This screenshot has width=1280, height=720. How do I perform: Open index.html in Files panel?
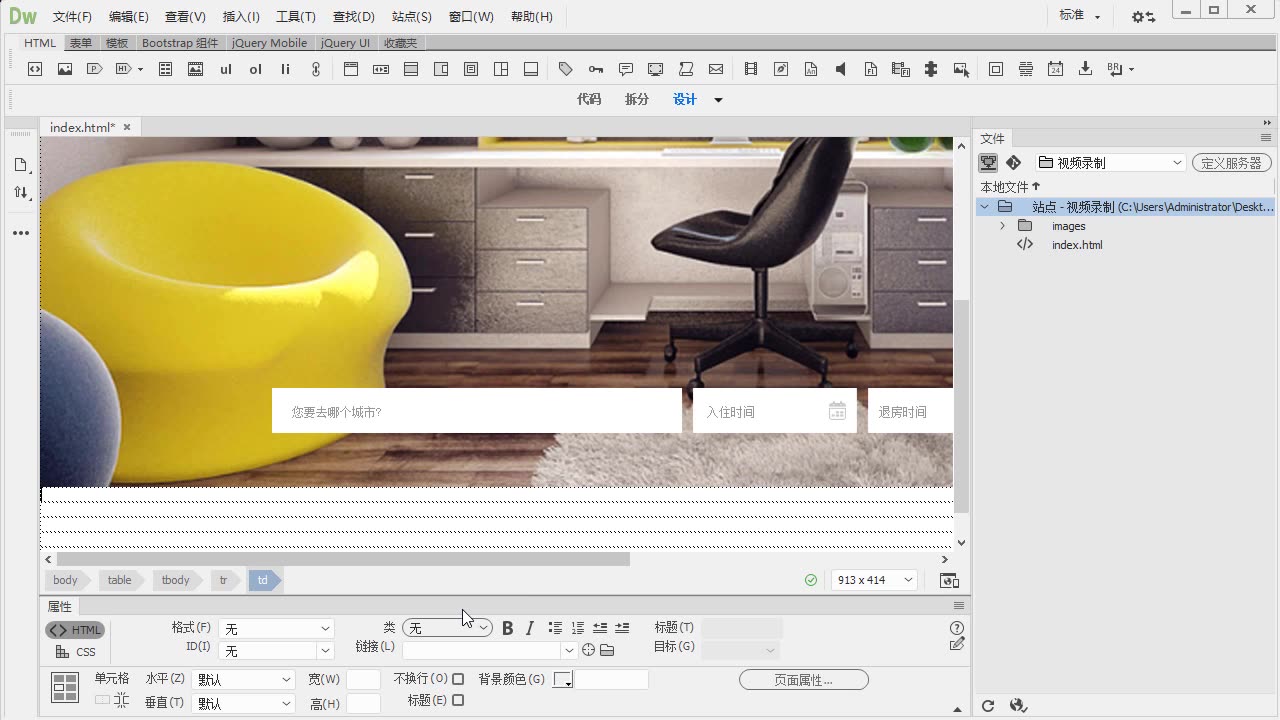(1077, 245)
